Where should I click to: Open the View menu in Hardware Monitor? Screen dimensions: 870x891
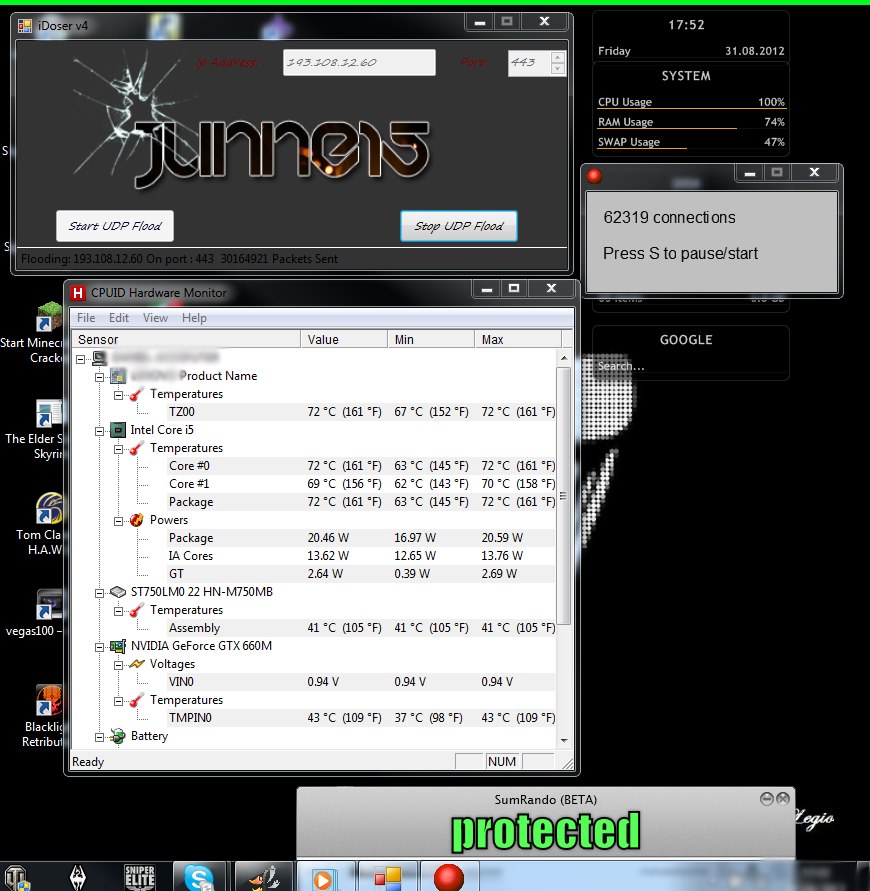155,318
